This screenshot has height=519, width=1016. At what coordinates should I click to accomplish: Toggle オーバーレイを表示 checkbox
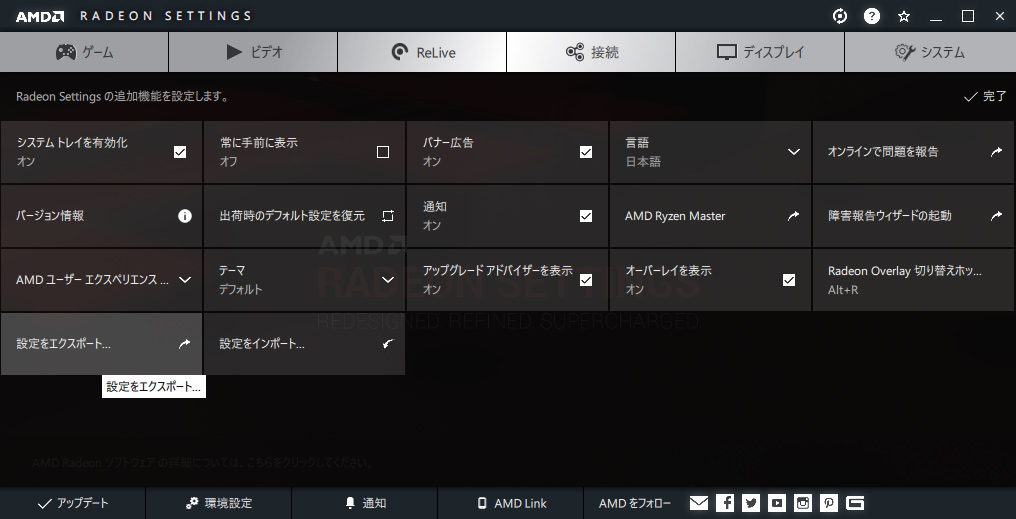[789, 280]
